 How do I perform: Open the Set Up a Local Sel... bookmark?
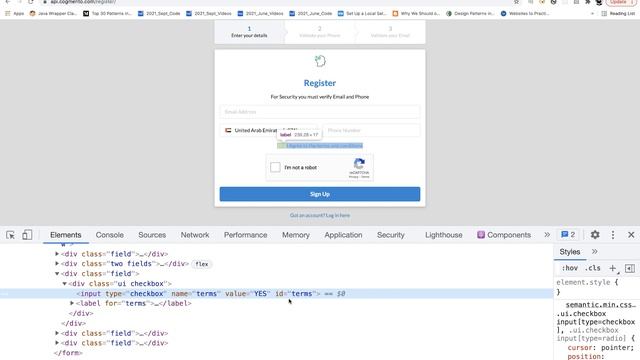click(x=362, y=13)
